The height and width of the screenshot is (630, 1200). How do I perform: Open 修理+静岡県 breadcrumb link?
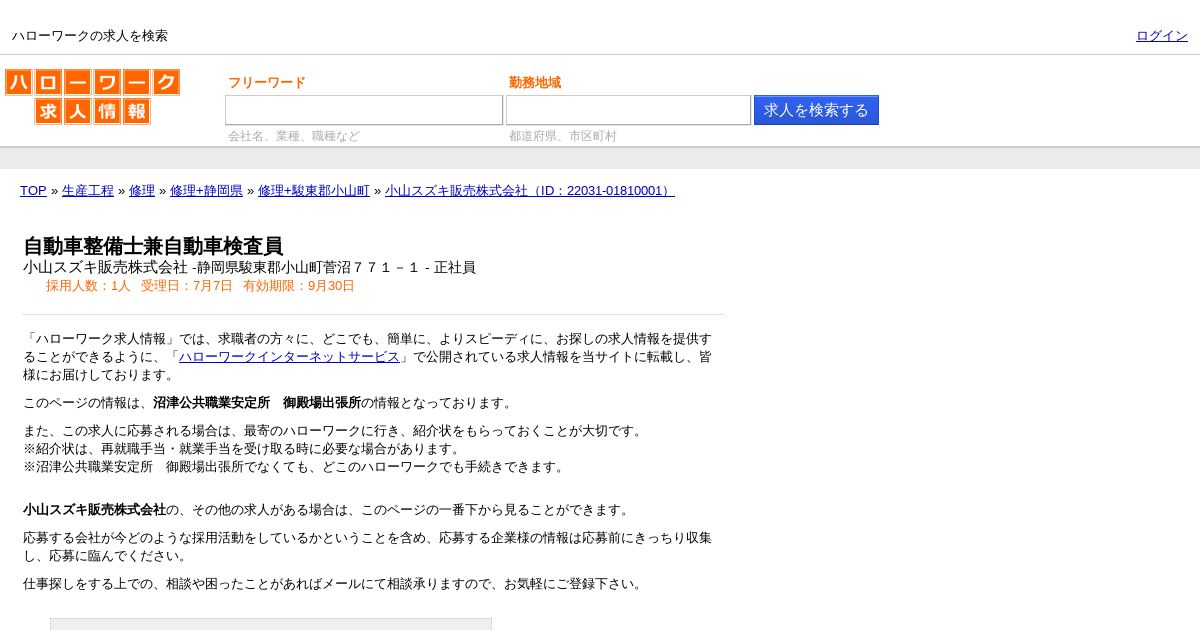pyautogui.click(x=206, y=191)
